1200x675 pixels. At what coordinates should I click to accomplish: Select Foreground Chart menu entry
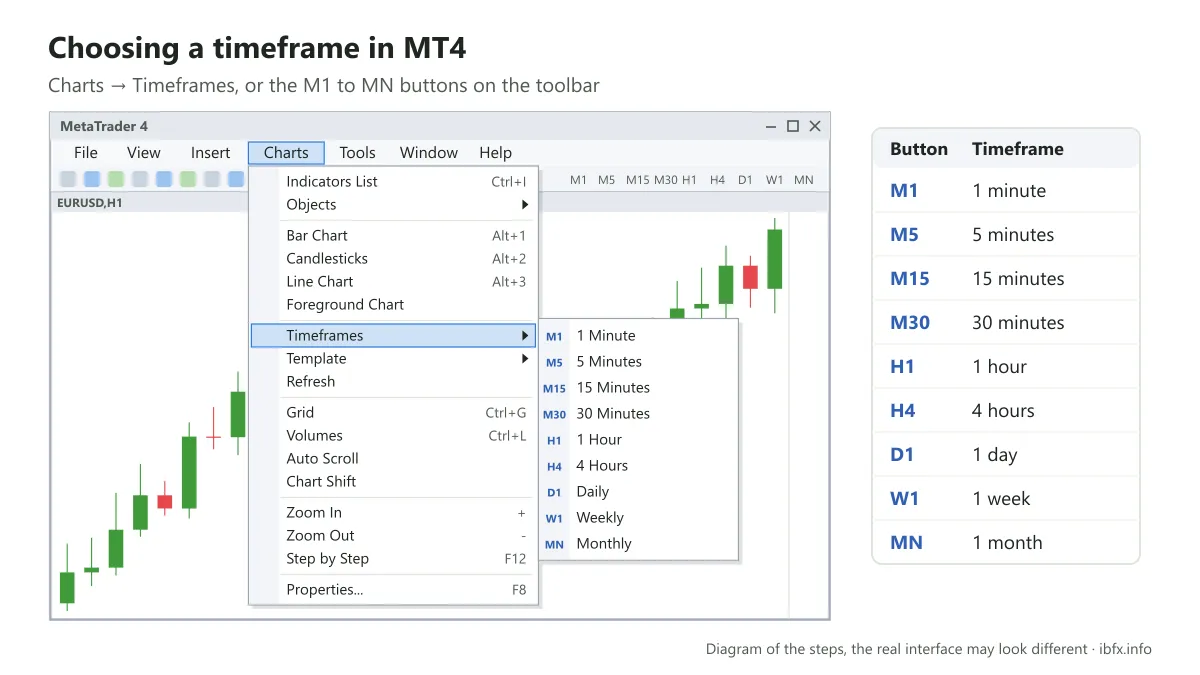(394, 305)
